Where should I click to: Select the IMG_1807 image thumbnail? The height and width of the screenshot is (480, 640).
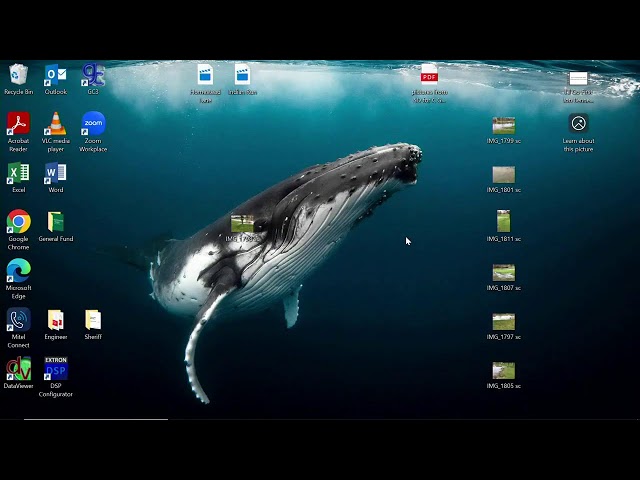coord(504,273)
